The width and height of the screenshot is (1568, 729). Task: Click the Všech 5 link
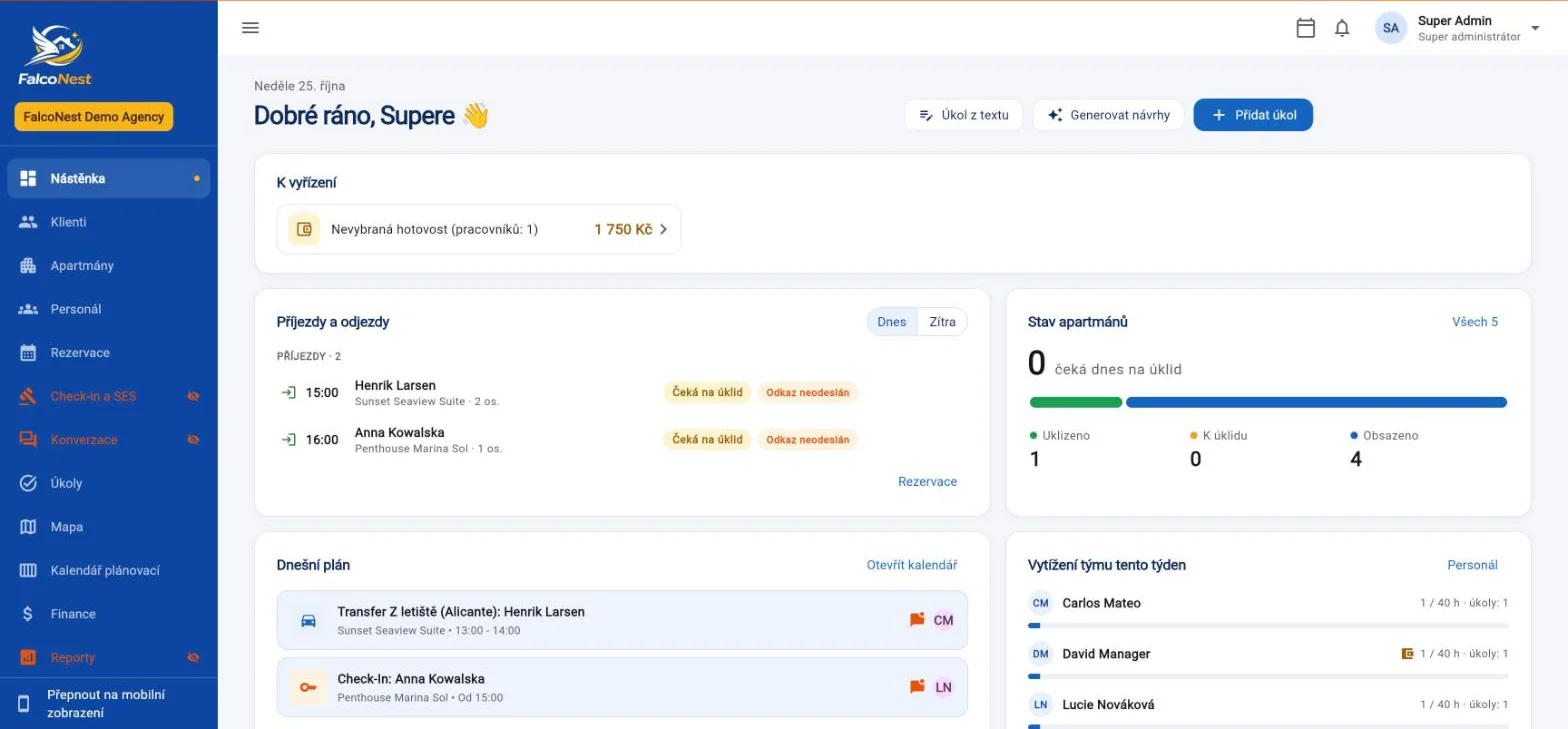pos(1475,322)
